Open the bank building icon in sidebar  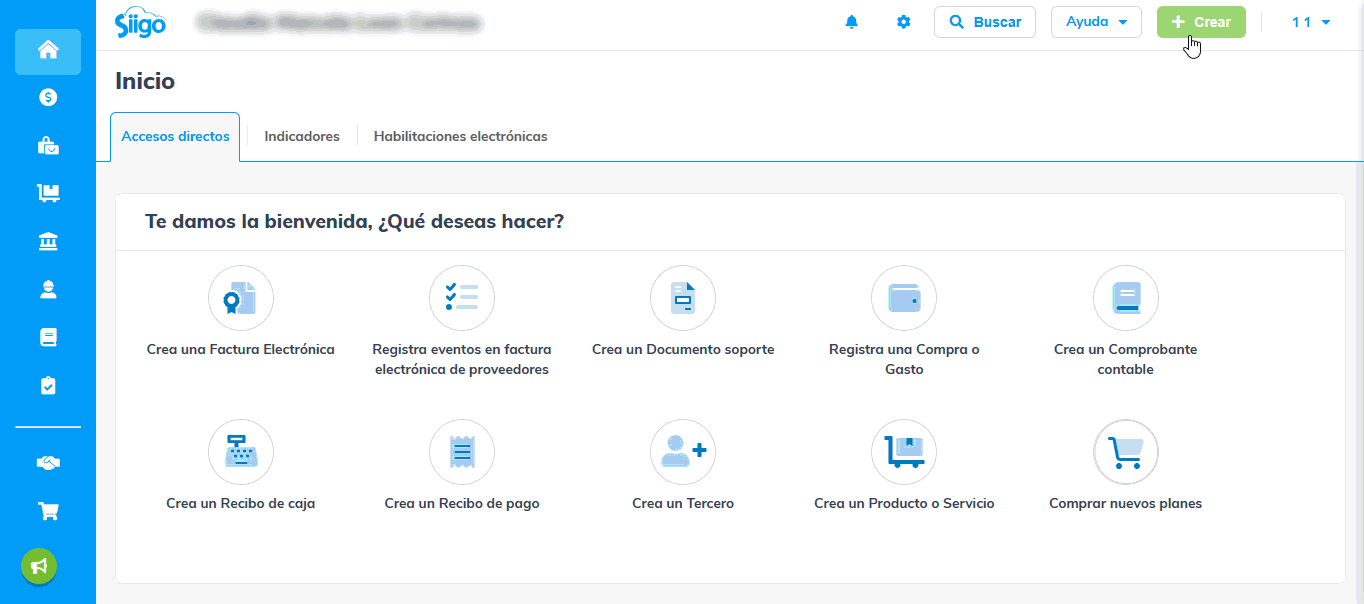coord(48,241)
